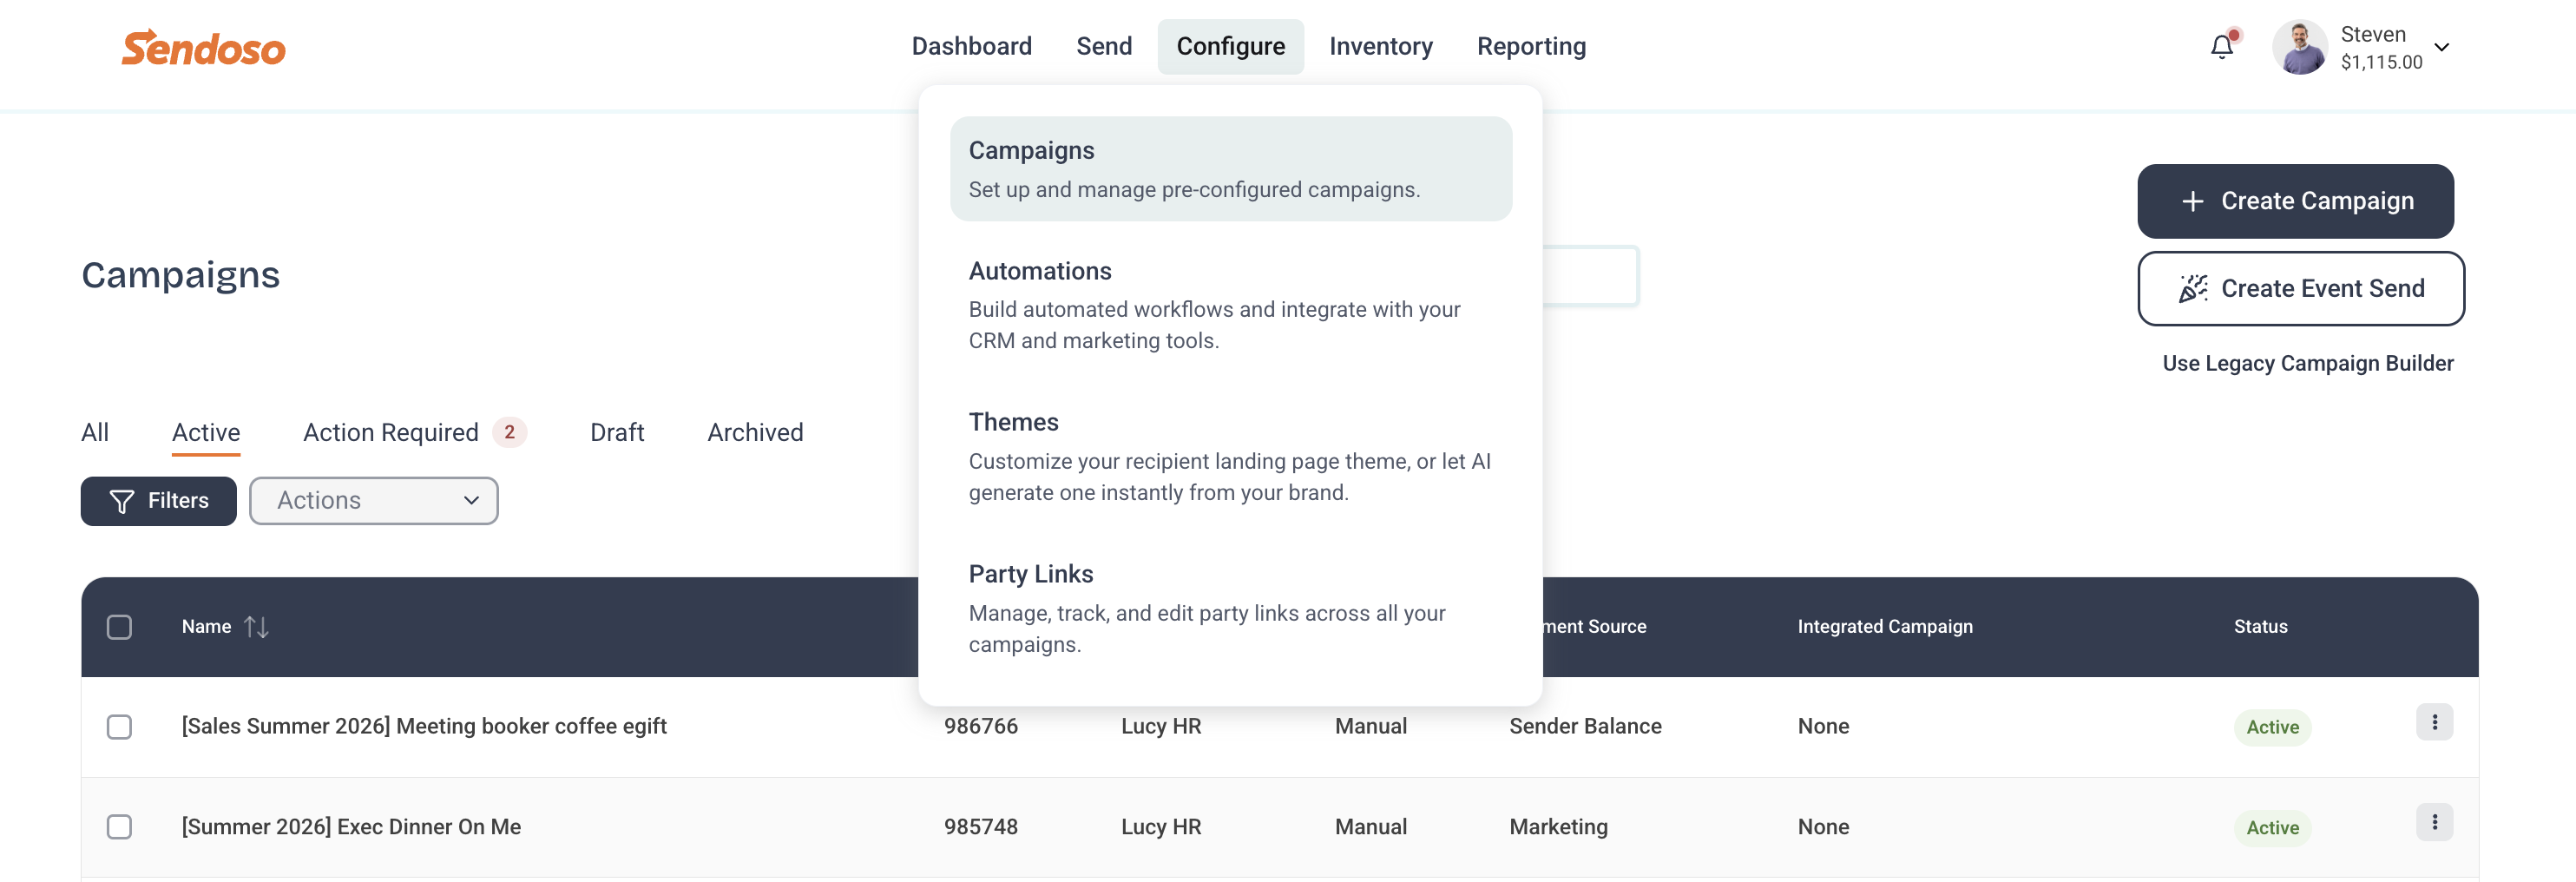Open the Configure navigation menu
2576x882 pixels.
pyautogui.click(x=1231, y=46)
